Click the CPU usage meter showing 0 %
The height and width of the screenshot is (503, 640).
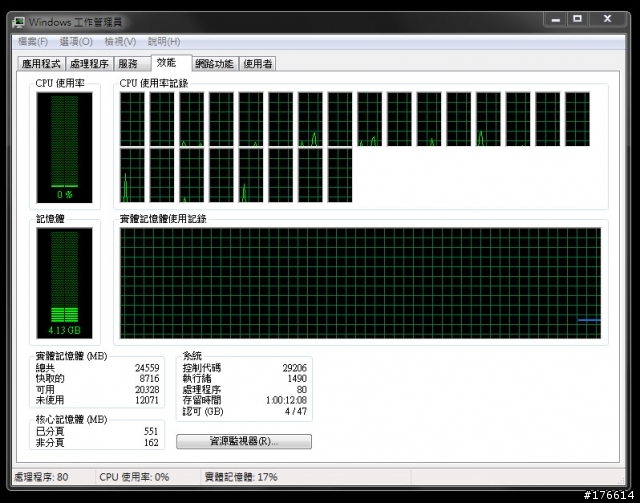pyautogui.click(x=64, y=147)
